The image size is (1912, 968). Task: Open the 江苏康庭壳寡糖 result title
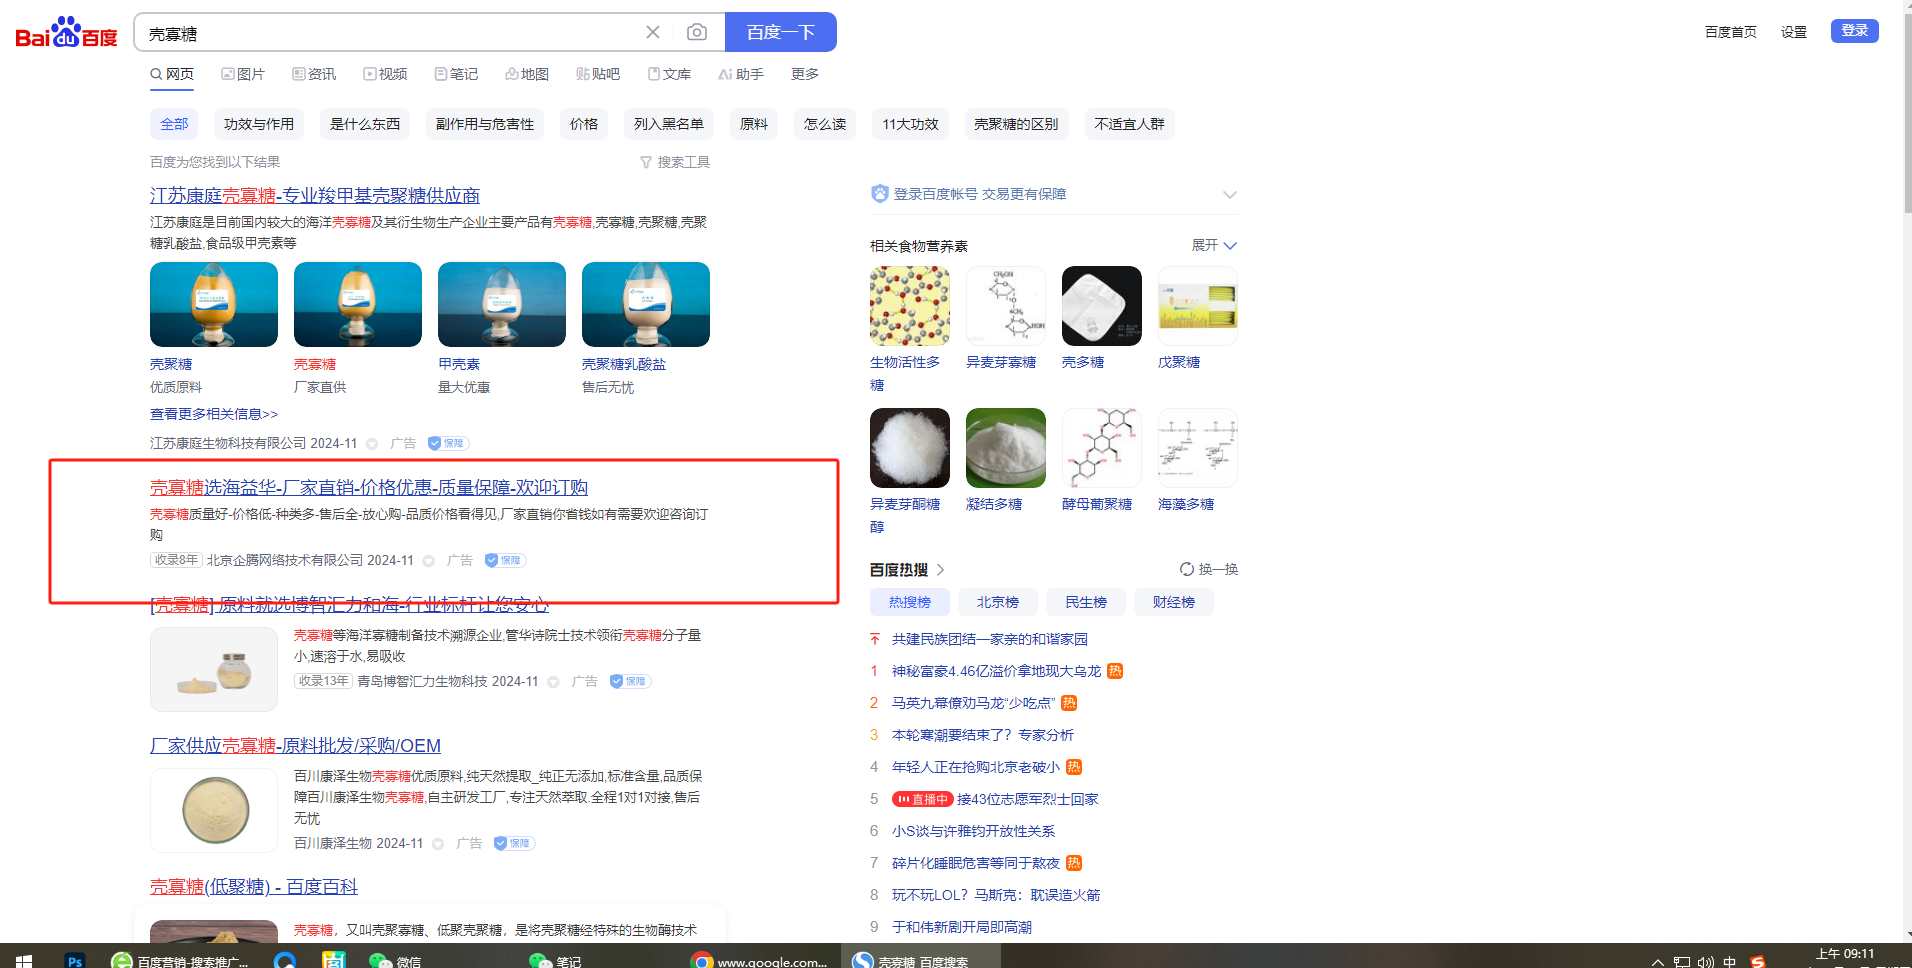[x=315, y=195]
